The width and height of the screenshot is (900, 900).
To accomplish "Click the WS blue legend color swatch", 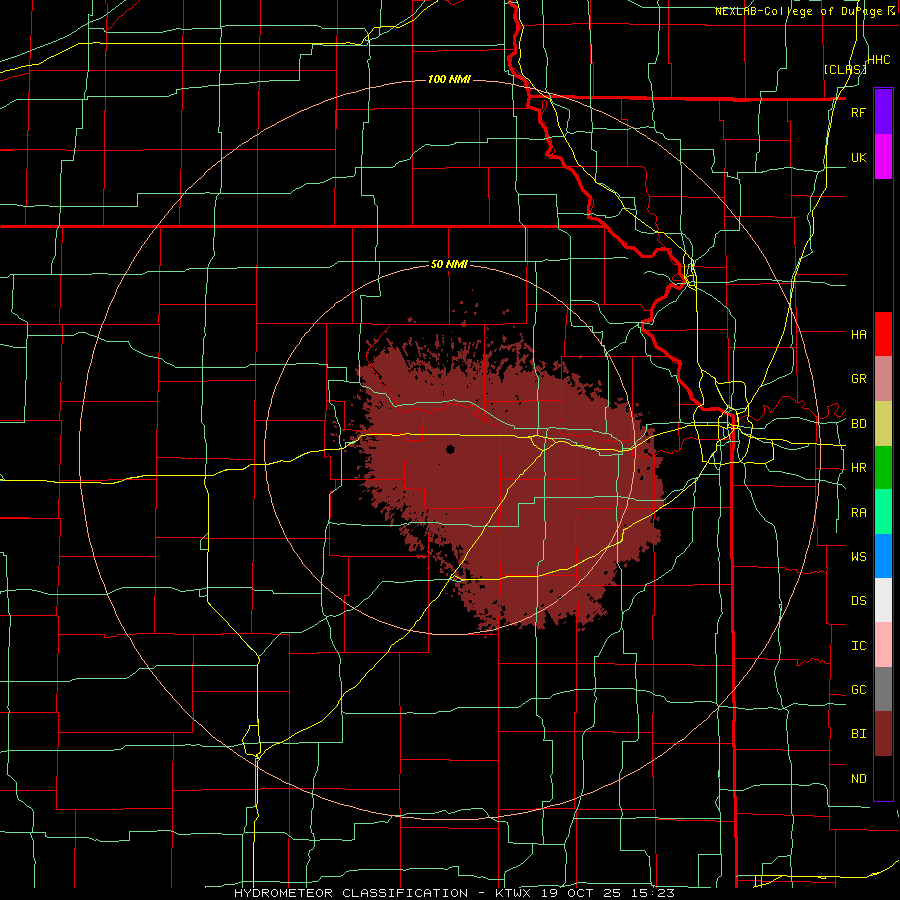I will coord(883,556).
